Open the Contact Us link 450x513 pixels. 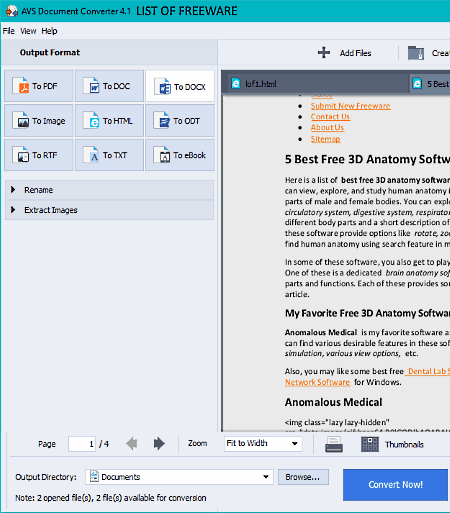click(330, 117)
